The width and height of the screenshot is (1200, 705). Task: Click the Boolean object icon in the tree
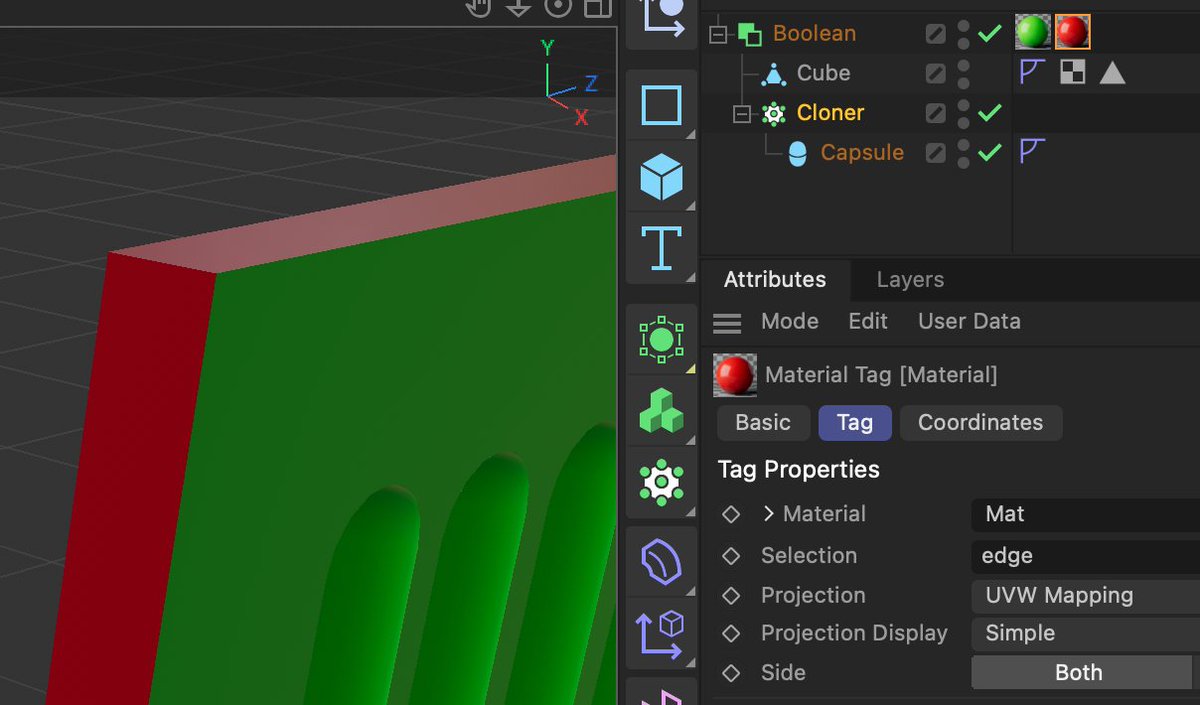[750, 33]
